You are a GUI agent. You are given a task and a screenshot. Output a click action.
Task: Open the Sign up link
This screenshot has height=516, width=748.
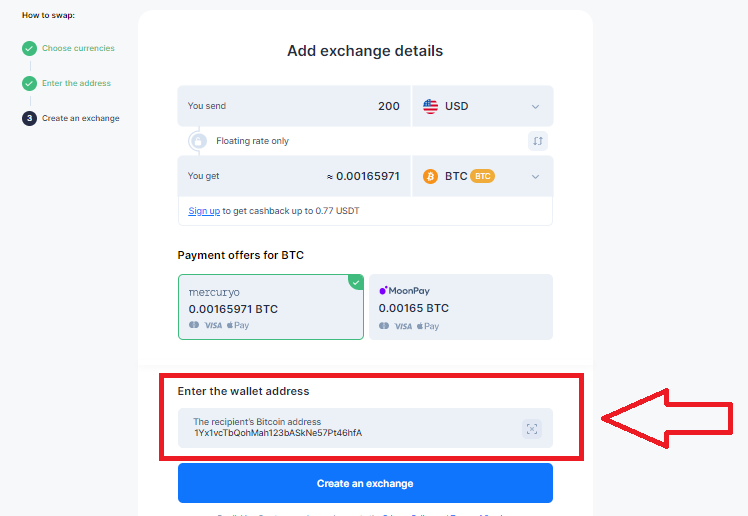pos(204,211)
